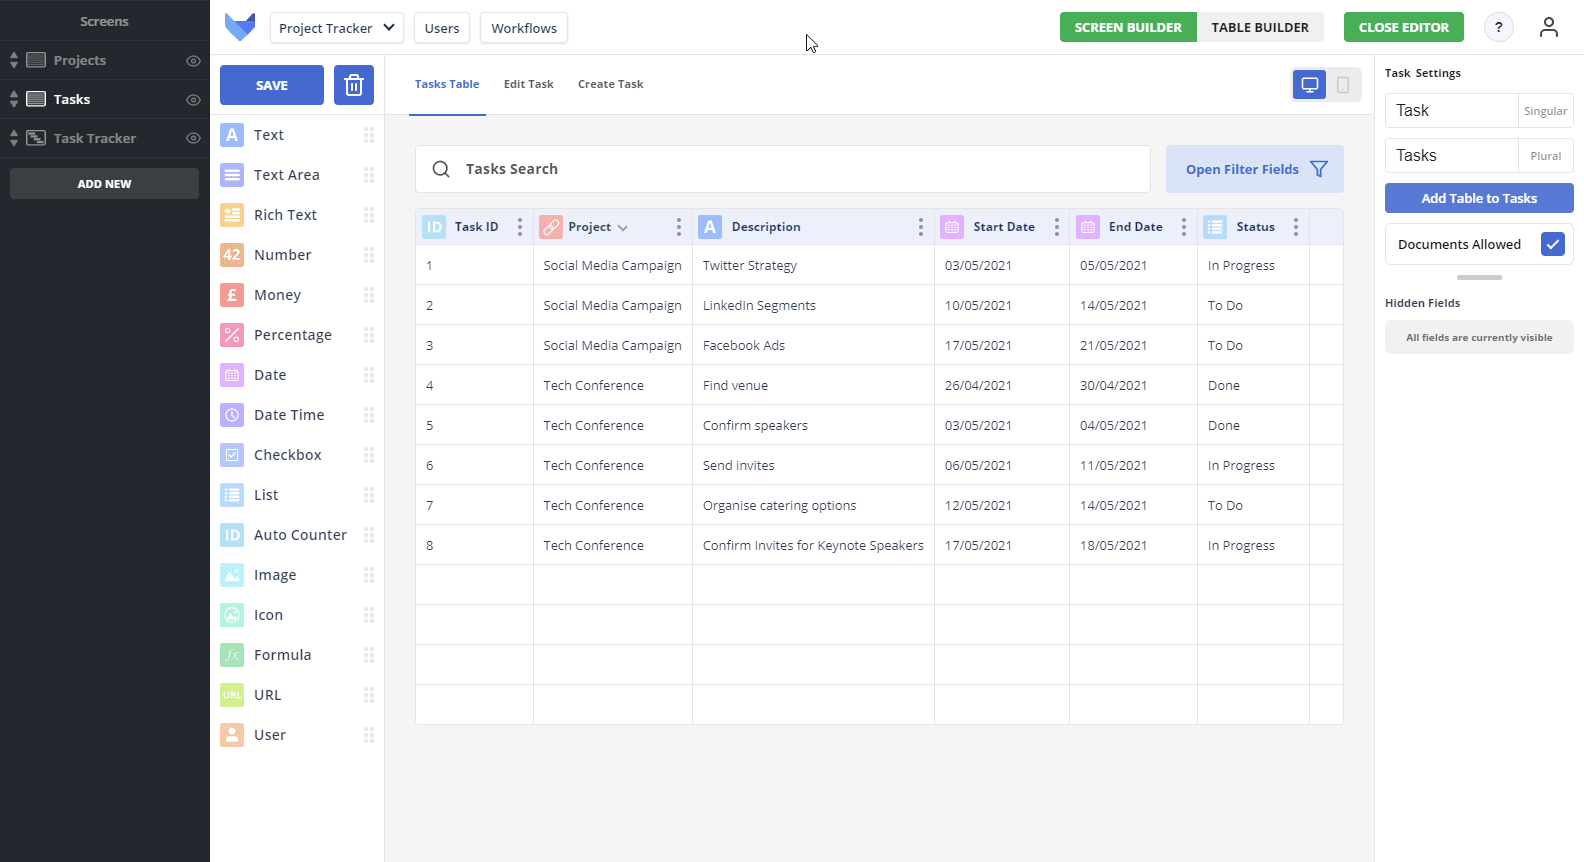
Task: Toggle visibility of Tasks screen
Action: point(194,100)
